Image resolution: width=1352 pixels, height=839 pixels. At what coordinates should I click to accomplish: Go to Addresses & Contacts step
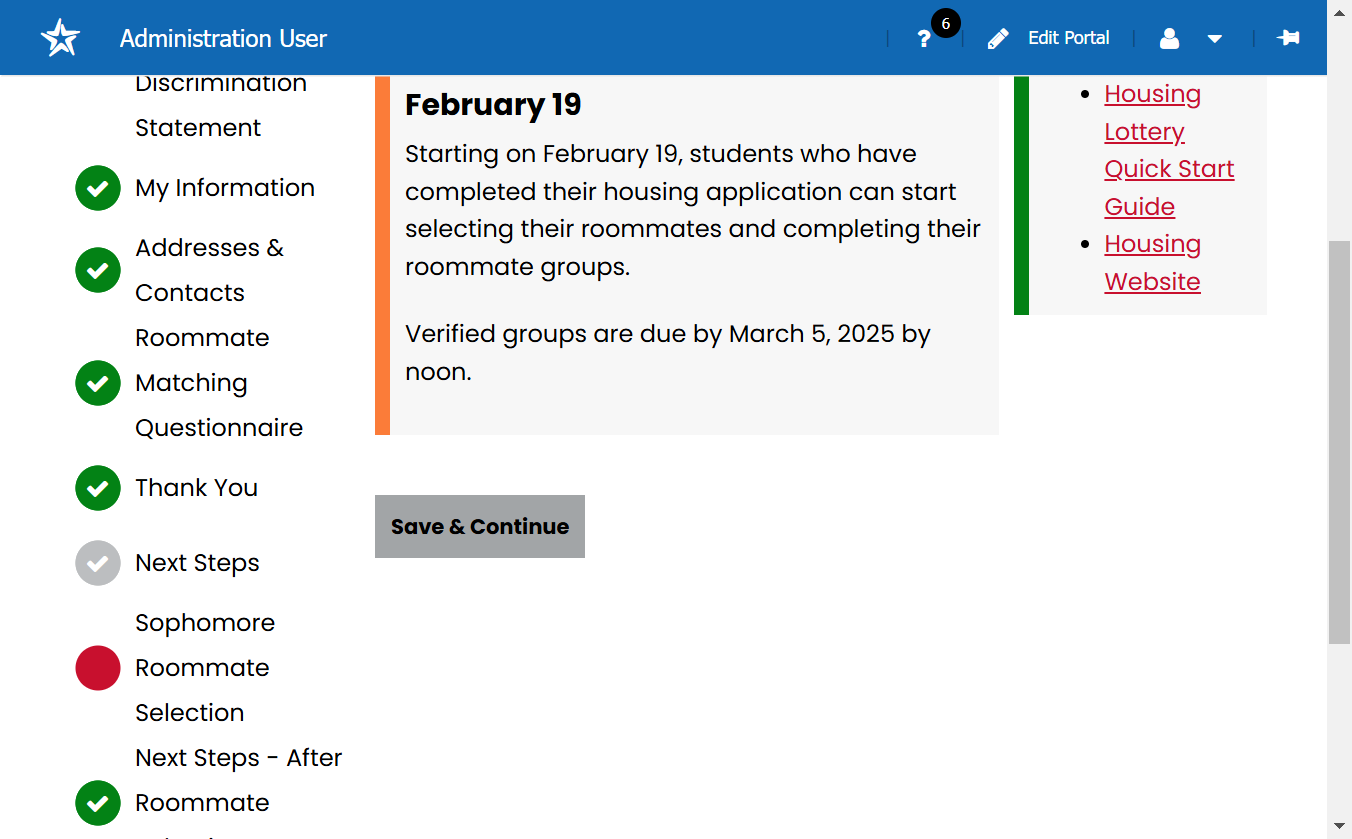pyautogui.click(x=210, y=270)
